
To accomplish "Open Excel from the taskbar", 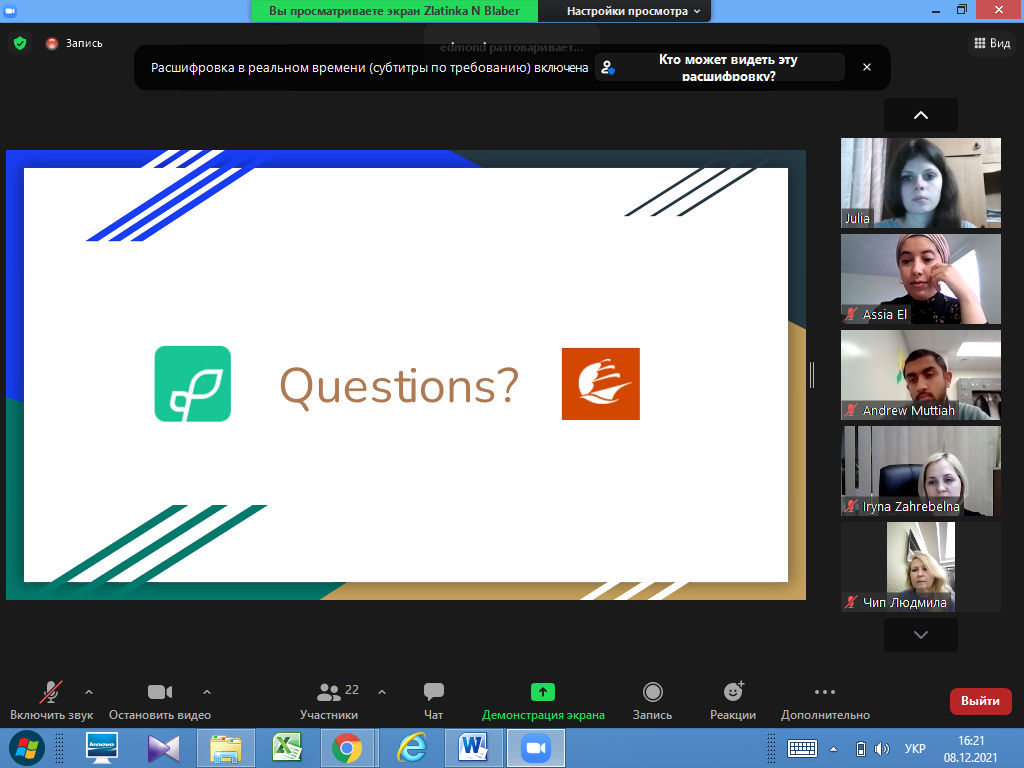I will 287,748.
